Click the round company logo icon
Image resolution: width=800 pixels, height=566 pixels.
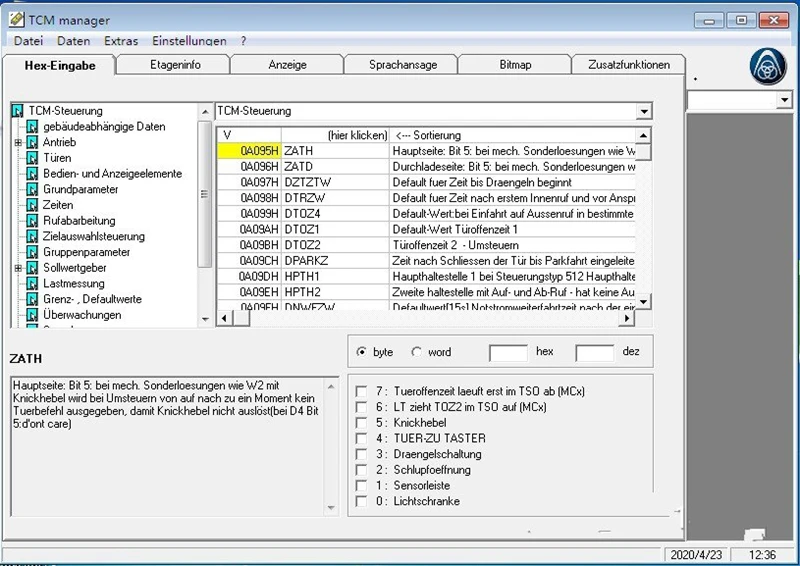[x=768, y=66]
